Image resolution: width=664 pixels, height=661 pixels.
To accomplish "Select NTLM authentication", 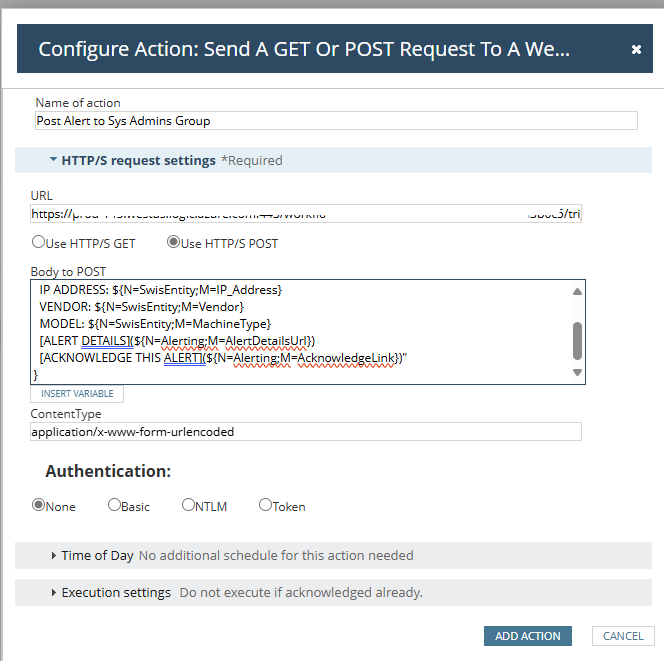I will (188, 505).
